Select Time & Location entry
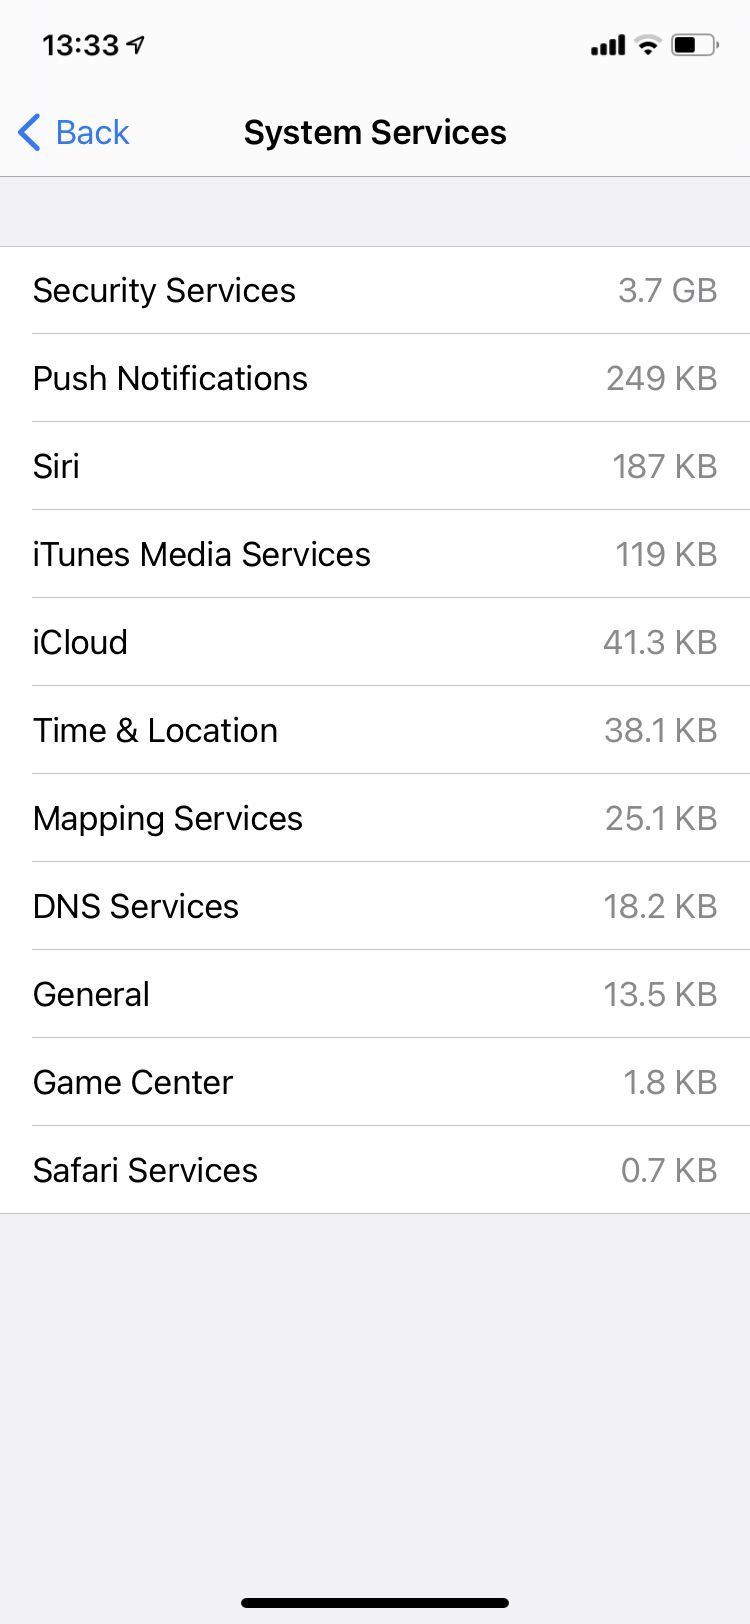 click(x=375, y=730)
